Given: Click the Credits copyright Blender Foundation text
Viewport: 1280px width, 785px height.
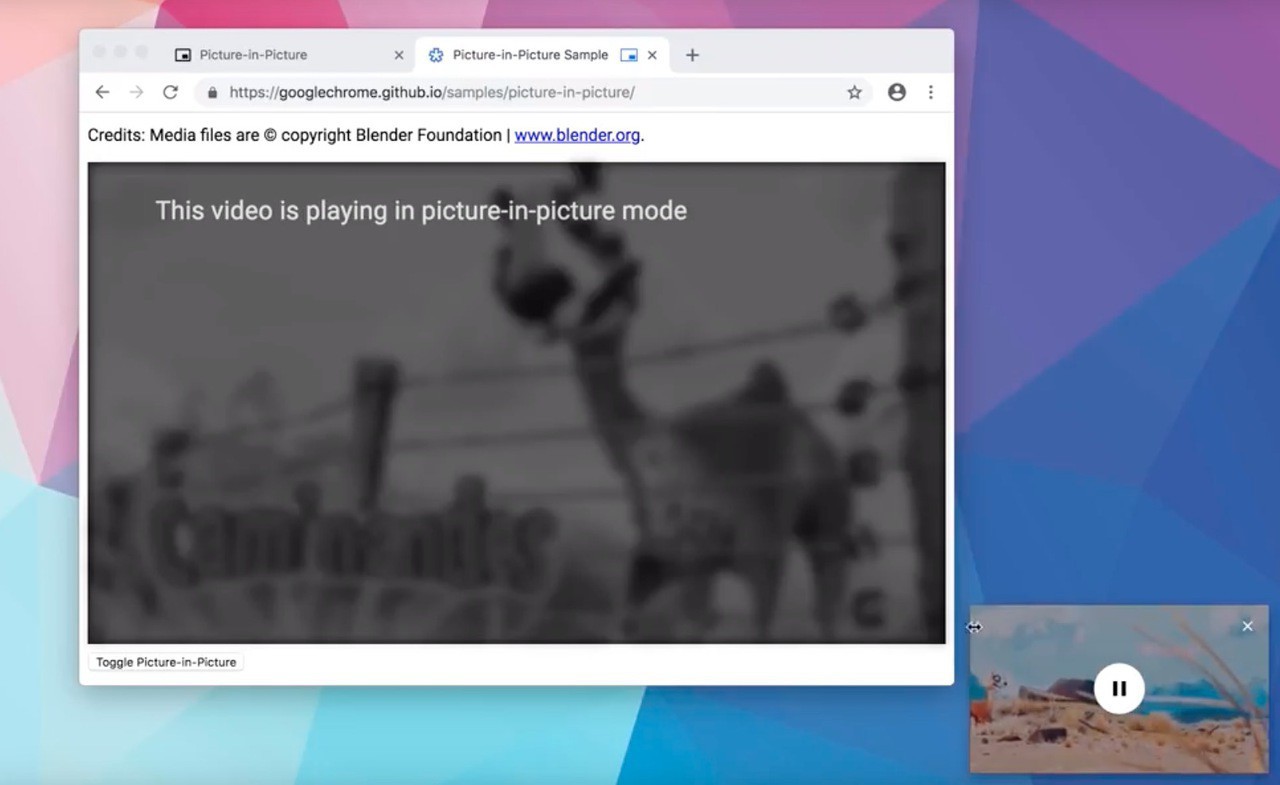Looking at the screenshot, I should pos(295,135).
